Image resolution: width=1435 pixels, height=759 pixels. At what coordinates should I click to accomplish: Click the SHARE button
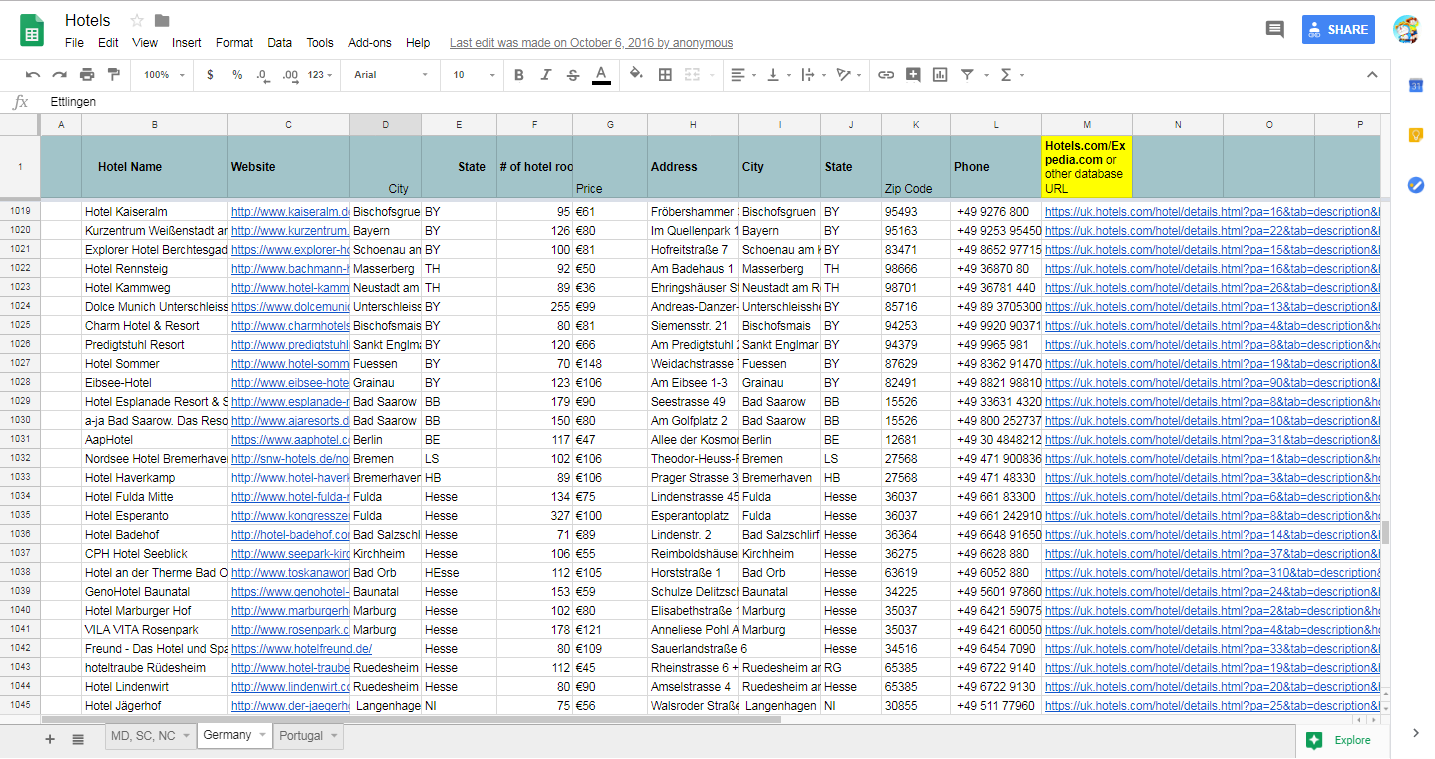point(1338,30)
